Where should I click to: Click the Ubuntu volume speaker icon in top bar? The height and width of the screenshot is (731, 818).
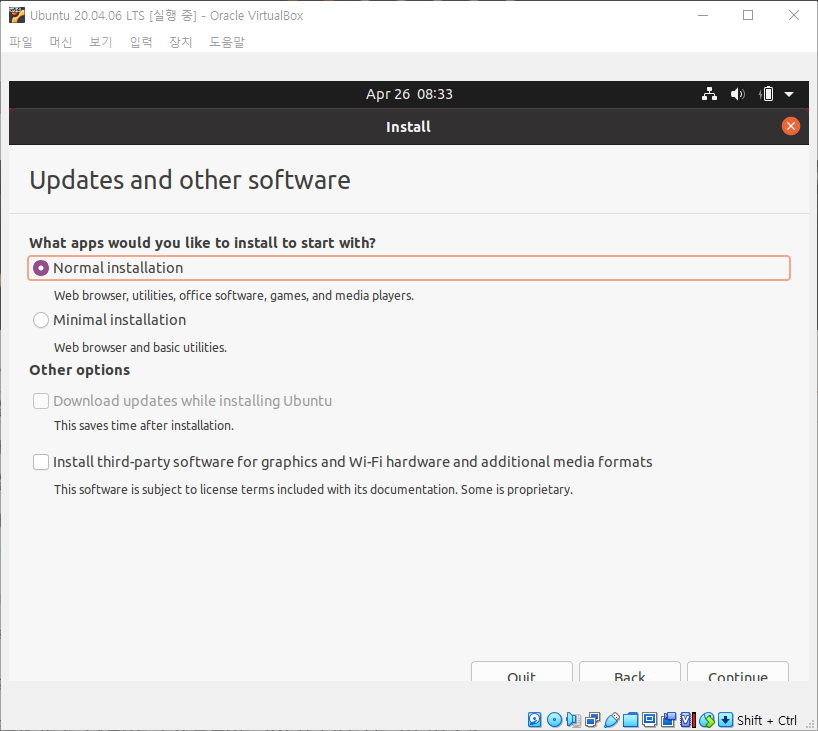pyautogui.click(x=737, y=94)
